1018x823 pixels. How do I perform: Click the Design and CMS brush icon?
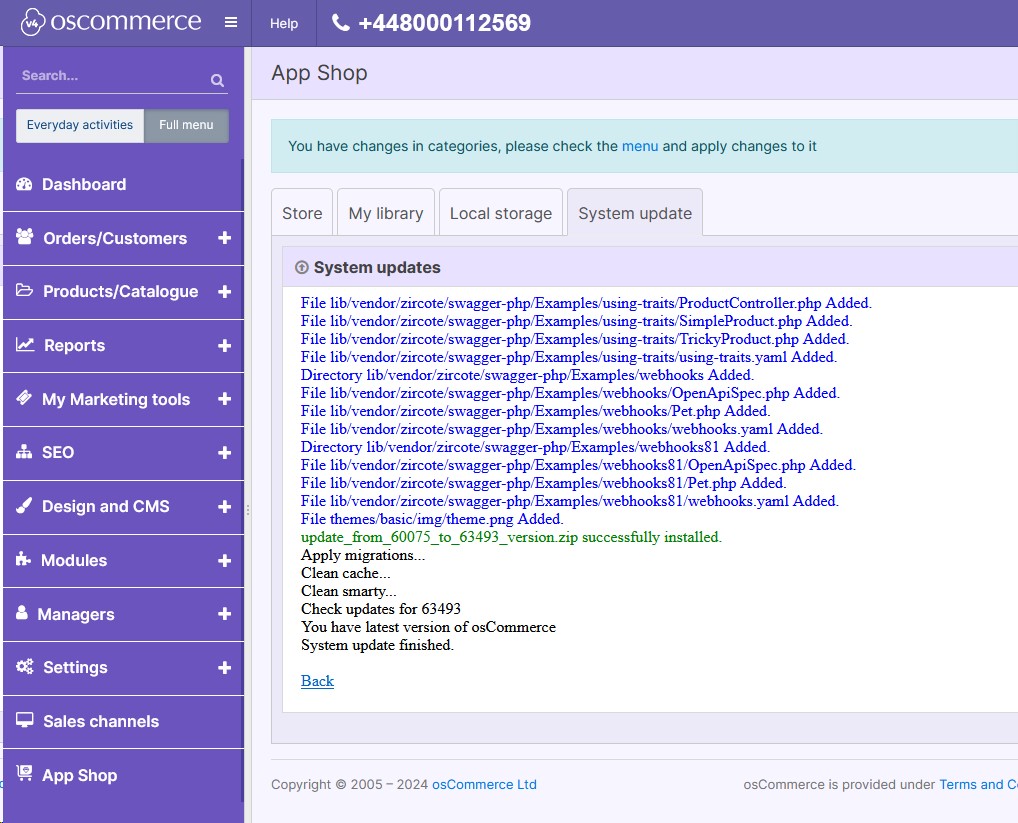tap(24, 505)
